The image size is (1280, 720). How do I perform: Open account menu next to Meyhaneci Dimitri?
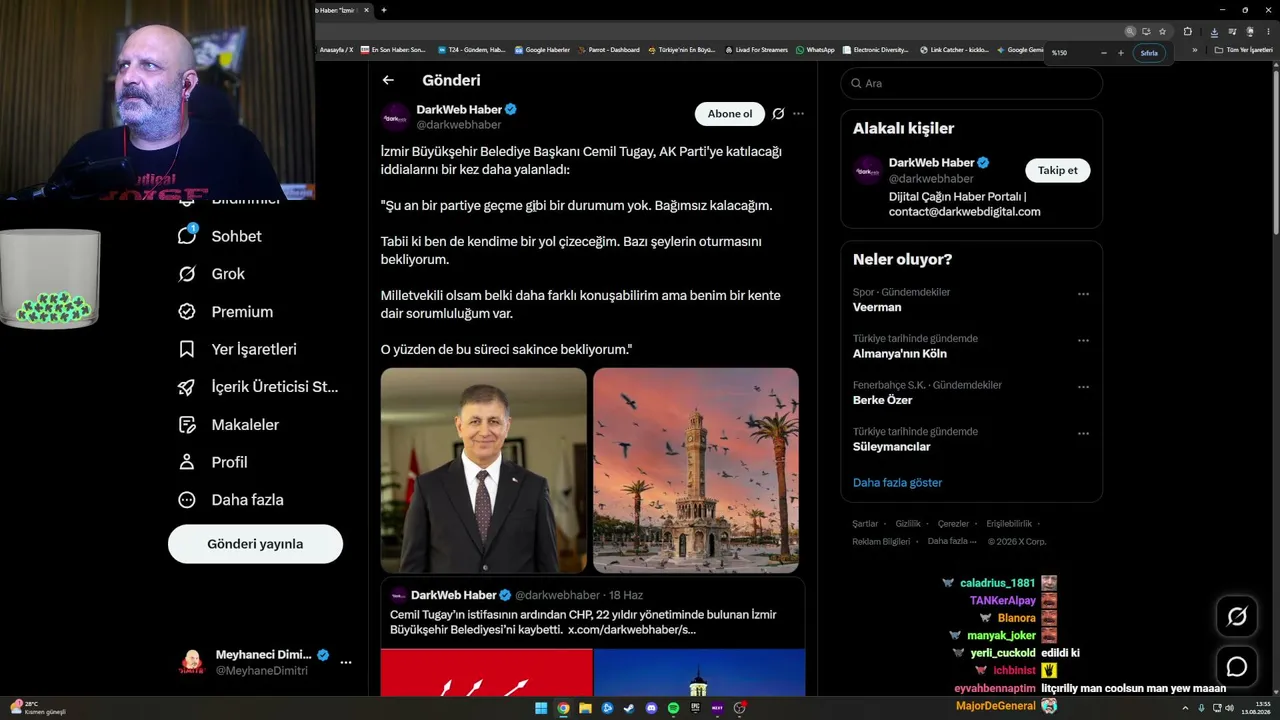(346, 662)
